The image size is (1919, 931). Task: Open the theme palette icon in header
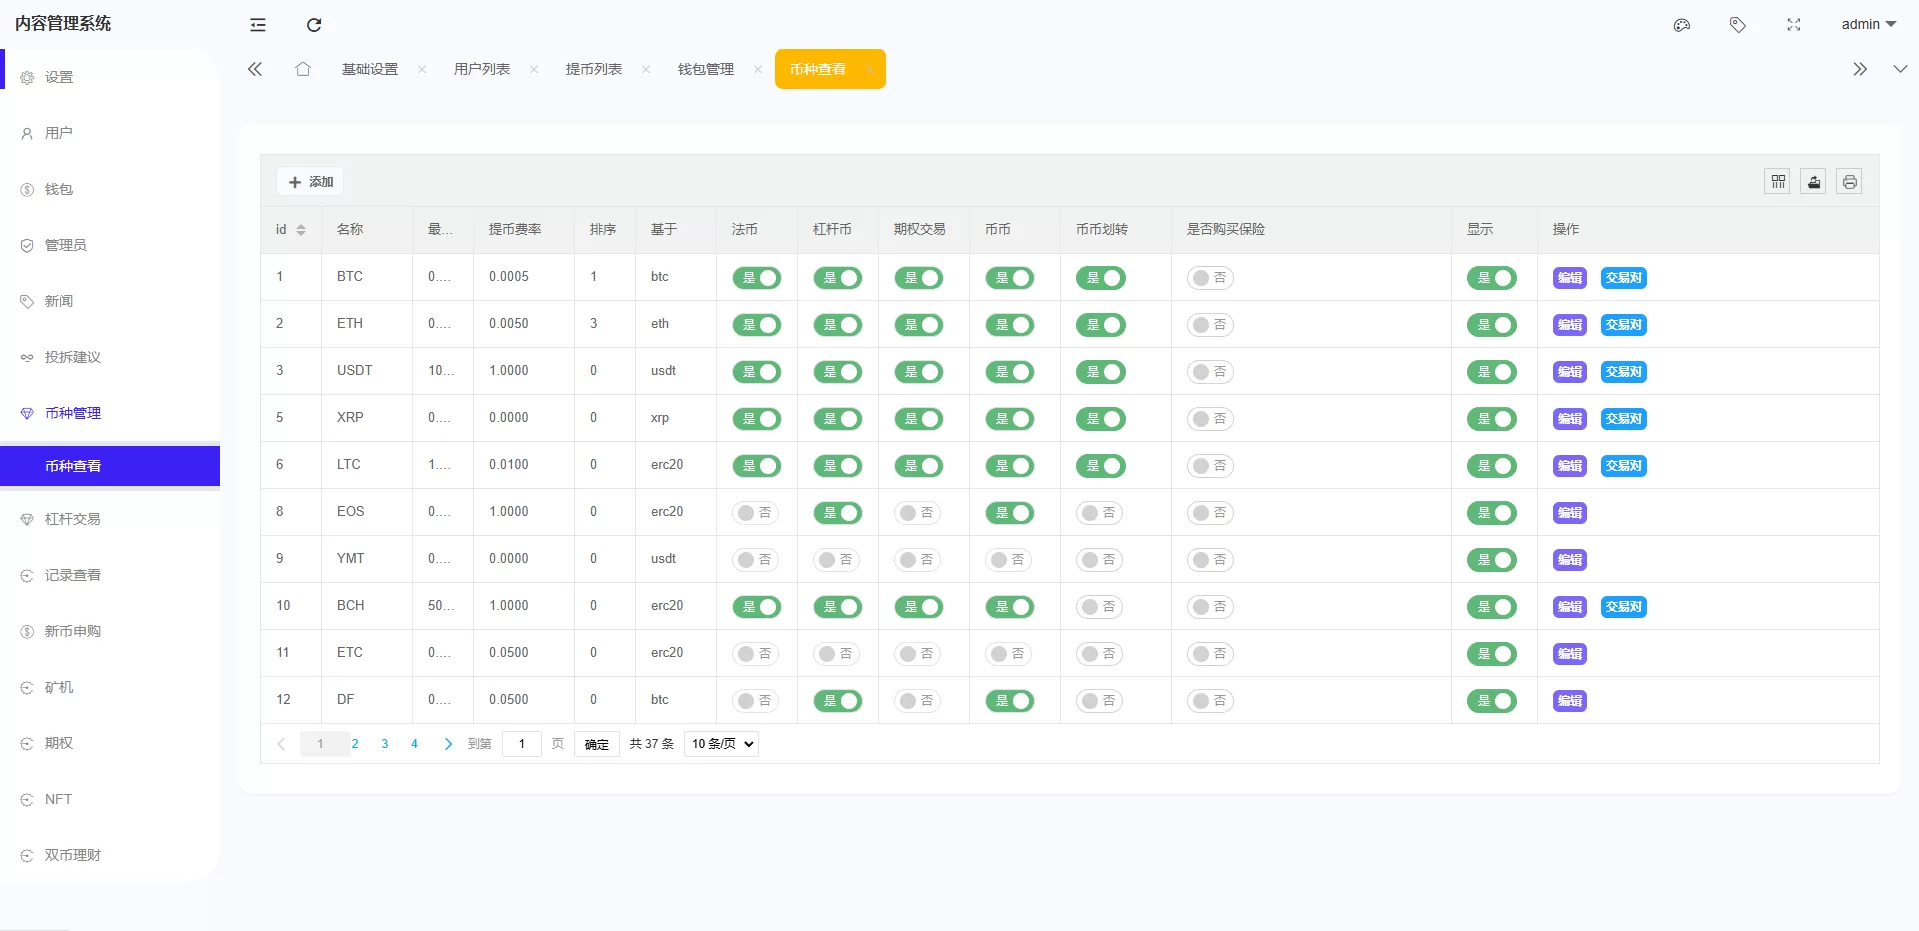click(1682, 25)
